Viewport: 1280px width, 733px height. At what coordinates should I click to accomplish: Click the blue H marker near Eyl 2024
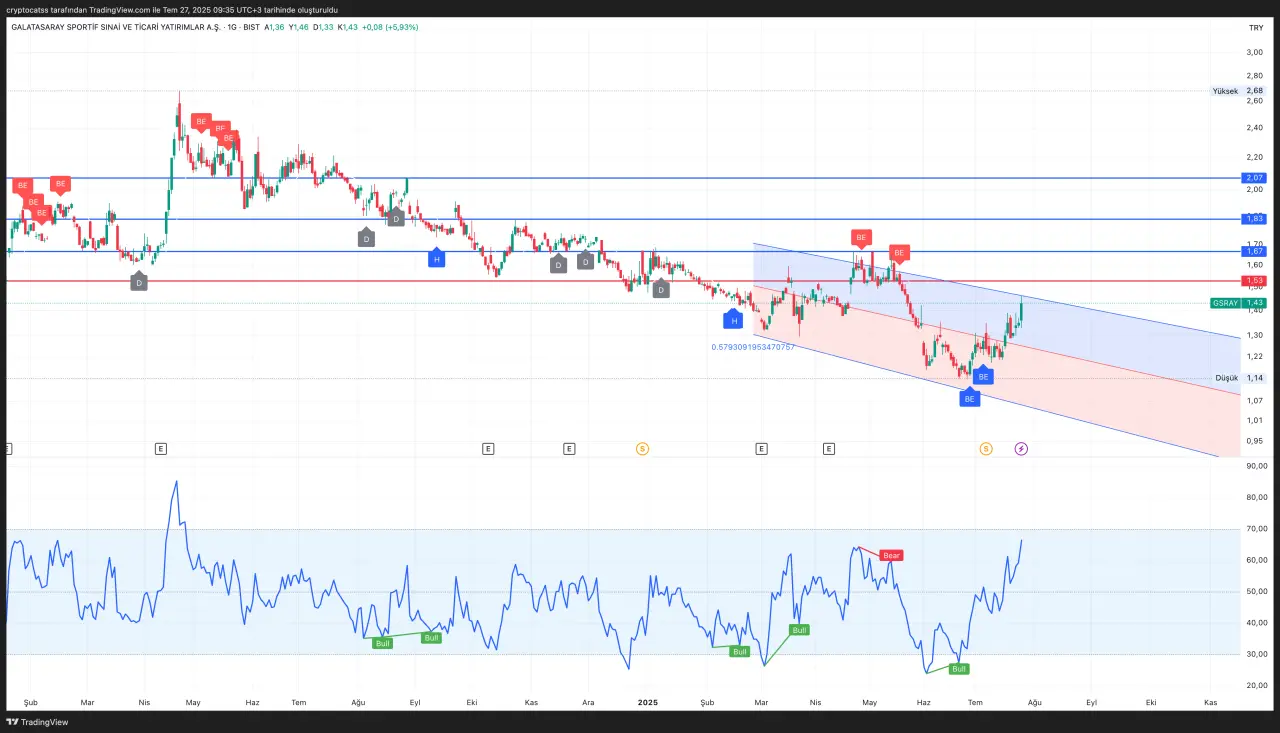tap(436, 258)
